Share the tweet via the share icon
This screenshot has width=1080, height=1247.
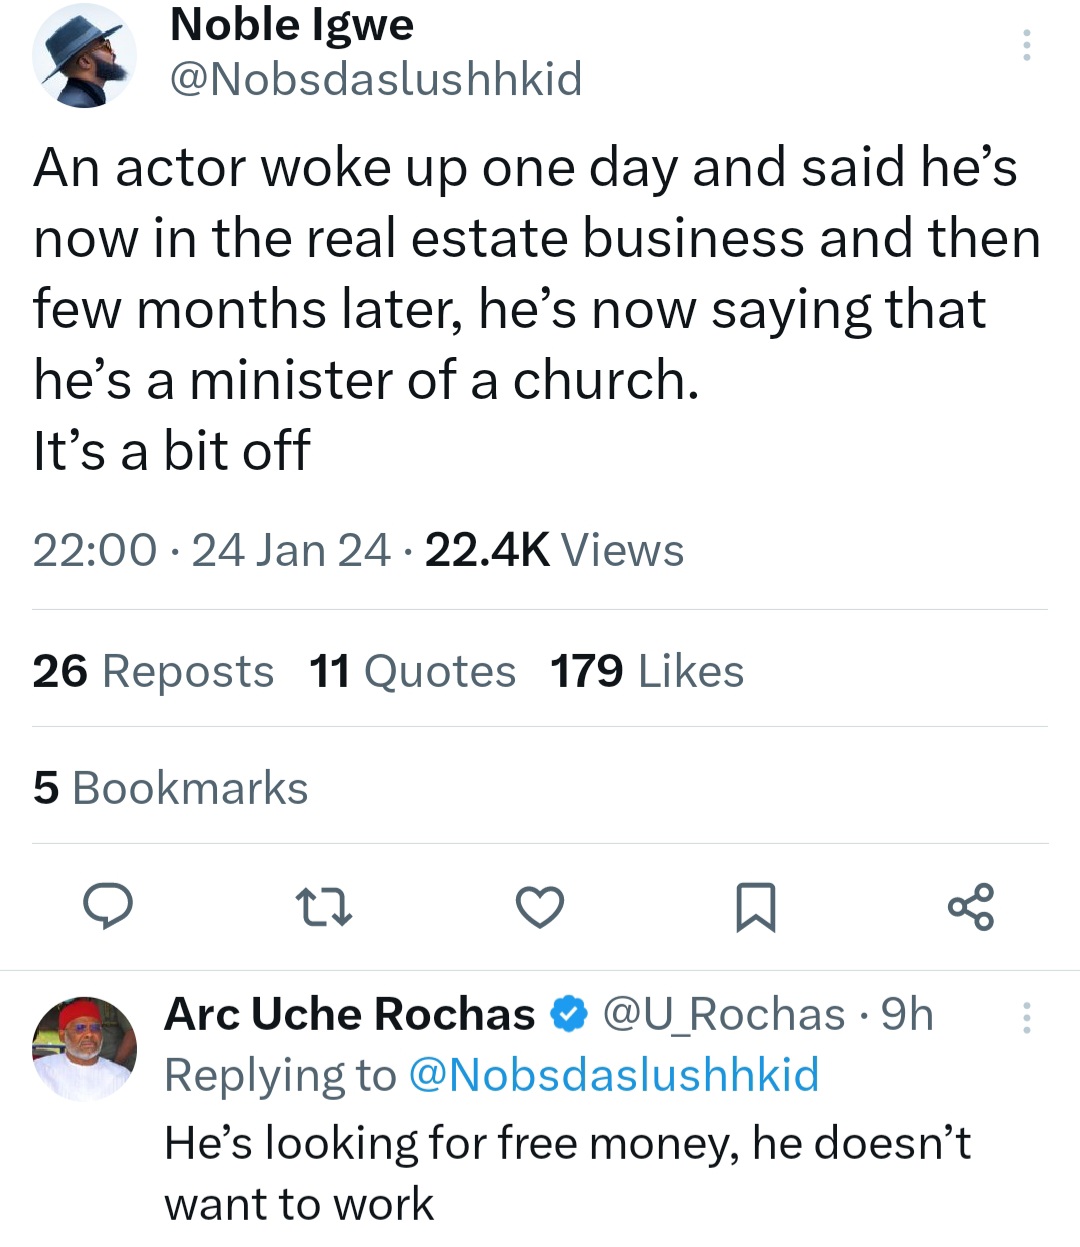coord(971,906)
